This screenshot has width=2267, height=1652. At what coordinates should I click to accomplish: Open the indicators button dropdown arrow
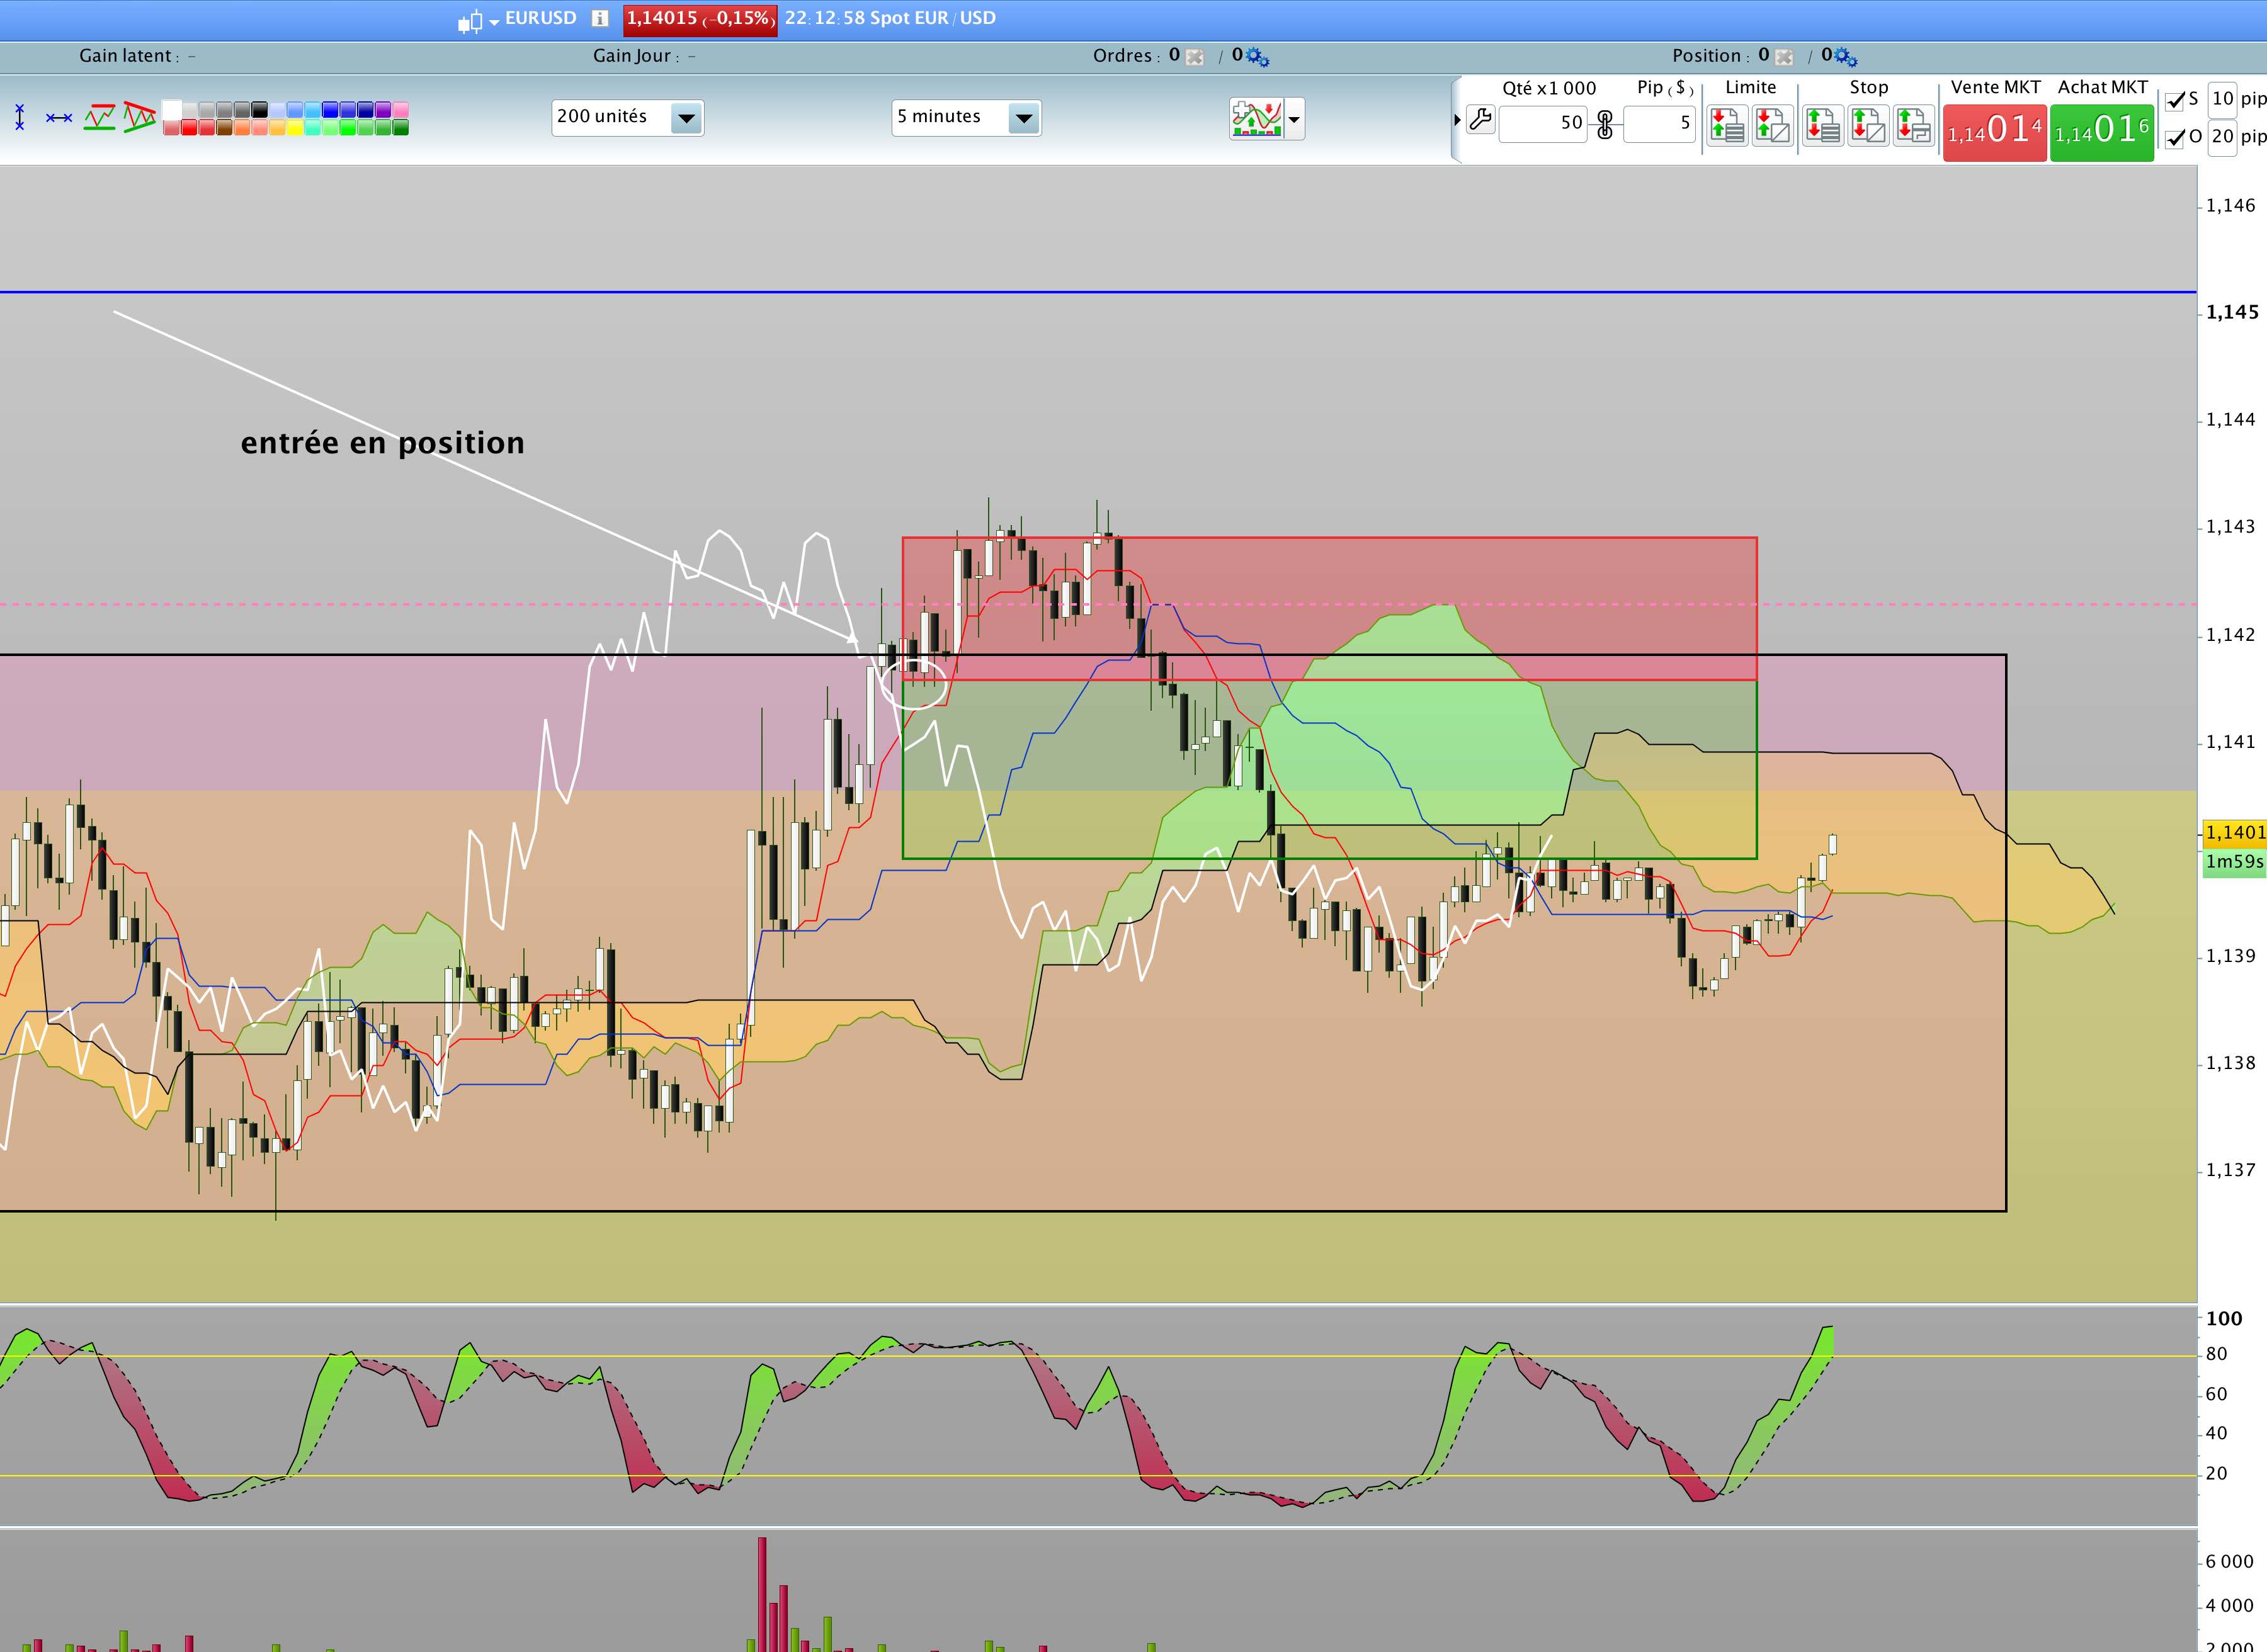(1294, 120)
